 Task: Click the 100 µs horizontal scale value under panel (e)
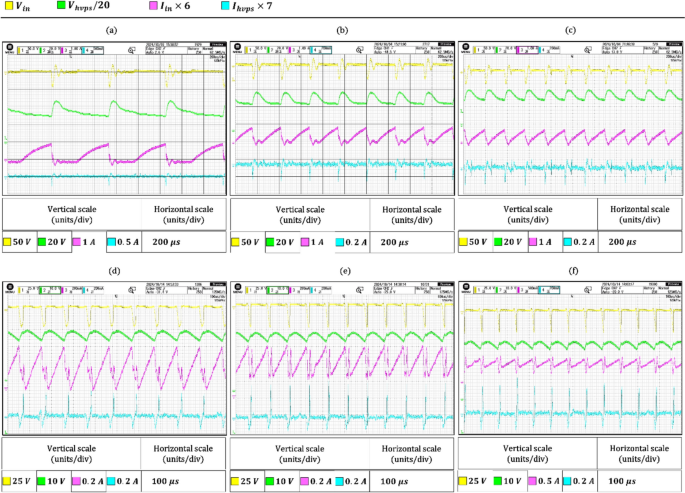pos(394,481)
